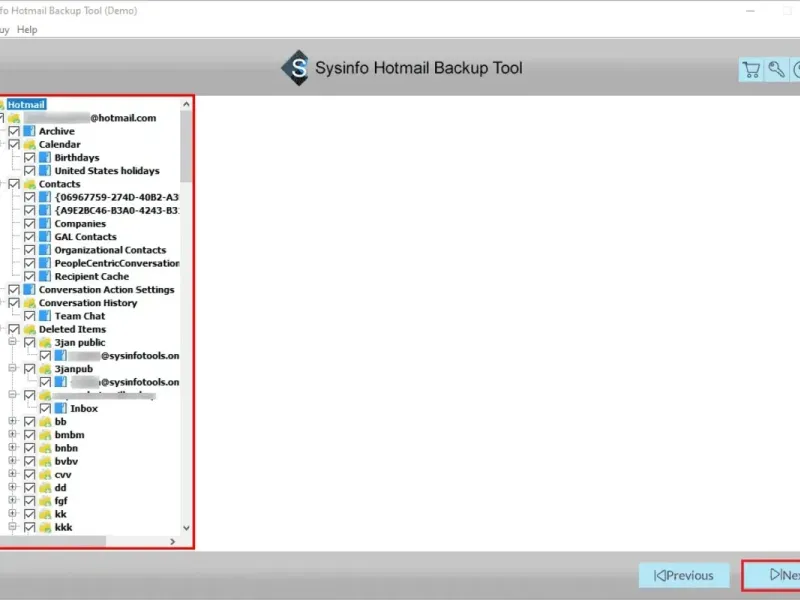Expand the bnbn tree node

(13, 448)
